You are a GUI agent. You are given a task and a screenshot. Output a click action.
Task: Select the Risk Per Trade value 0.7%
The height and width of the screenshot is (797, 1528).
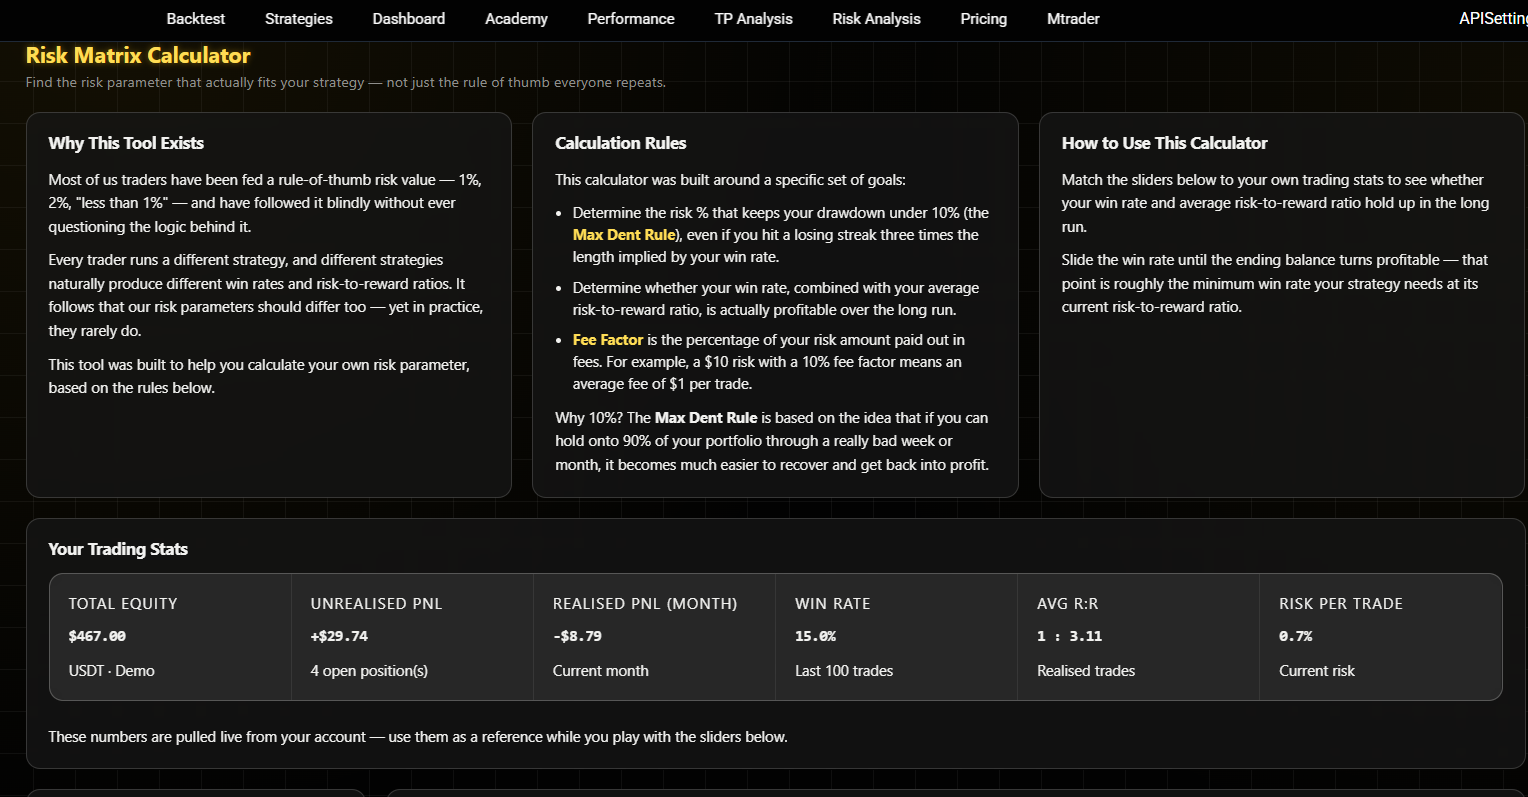coord(1295,636)
